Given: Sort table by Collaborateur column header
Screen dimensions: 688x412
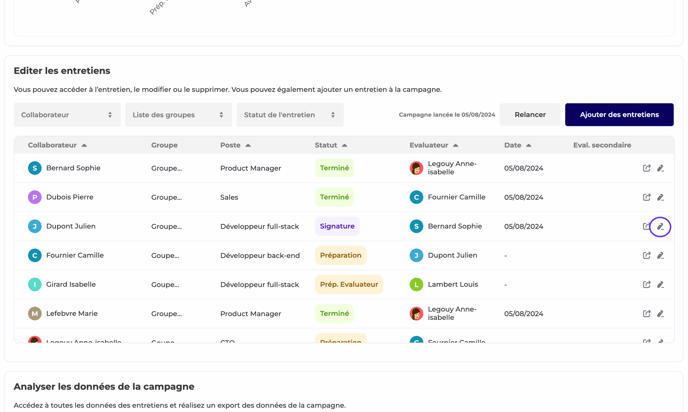Looking at the screenshot, I should 57,145.
